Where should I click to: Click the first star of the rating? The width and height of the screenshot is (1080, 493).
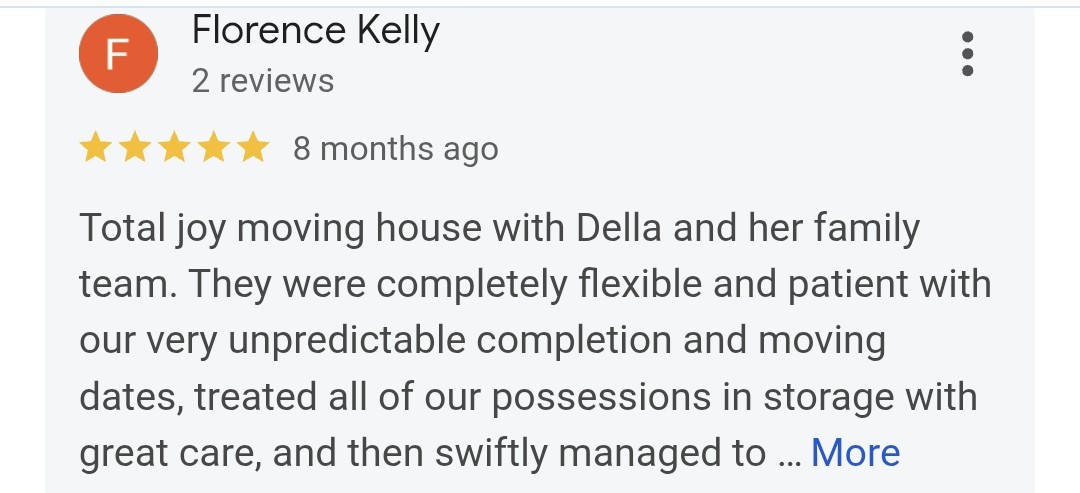[x=96, y=149]
